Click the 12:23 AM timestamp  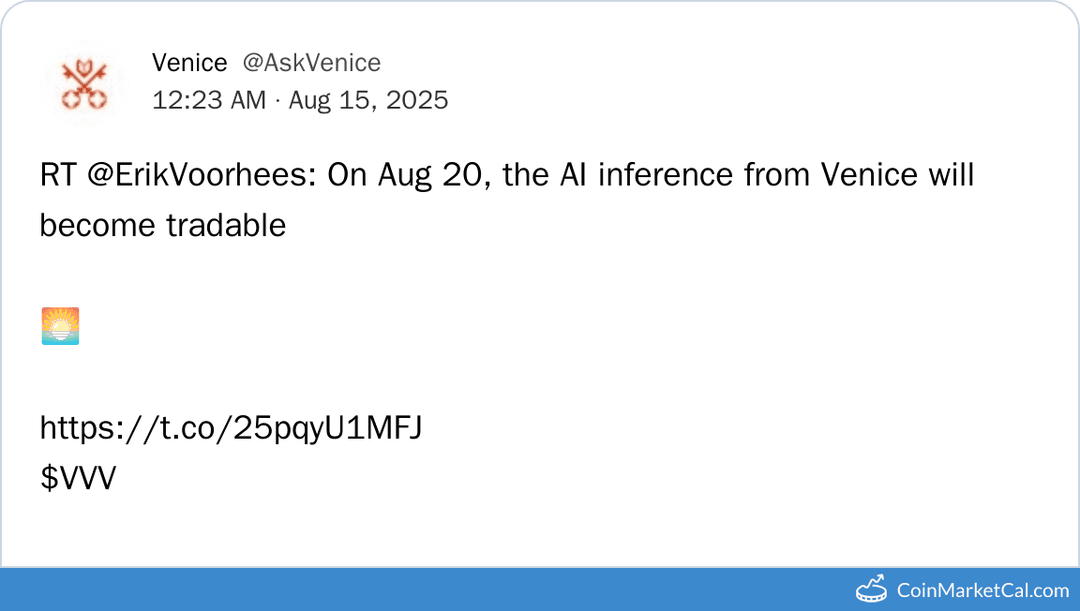coord(209,100)
